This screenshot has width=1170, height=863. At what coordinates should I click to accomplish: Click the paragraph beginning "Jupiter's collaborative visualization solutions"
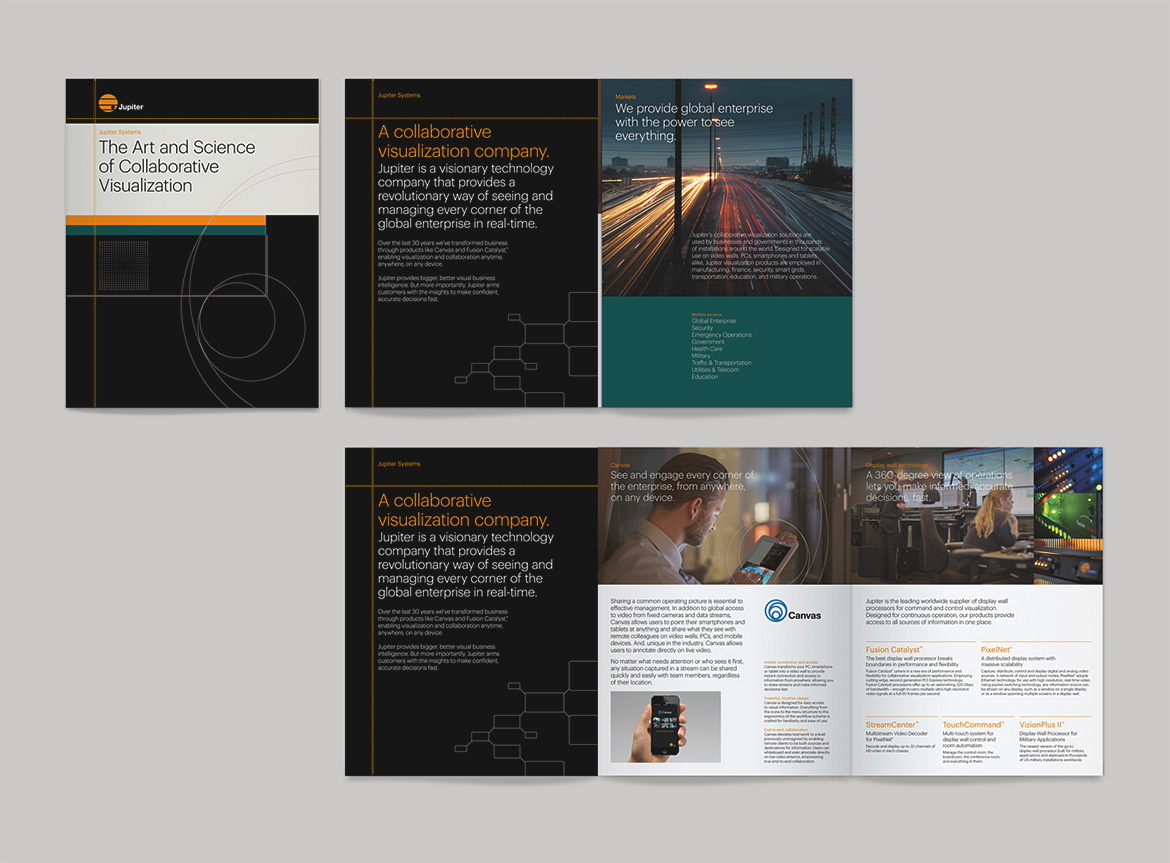coord(760,255)
